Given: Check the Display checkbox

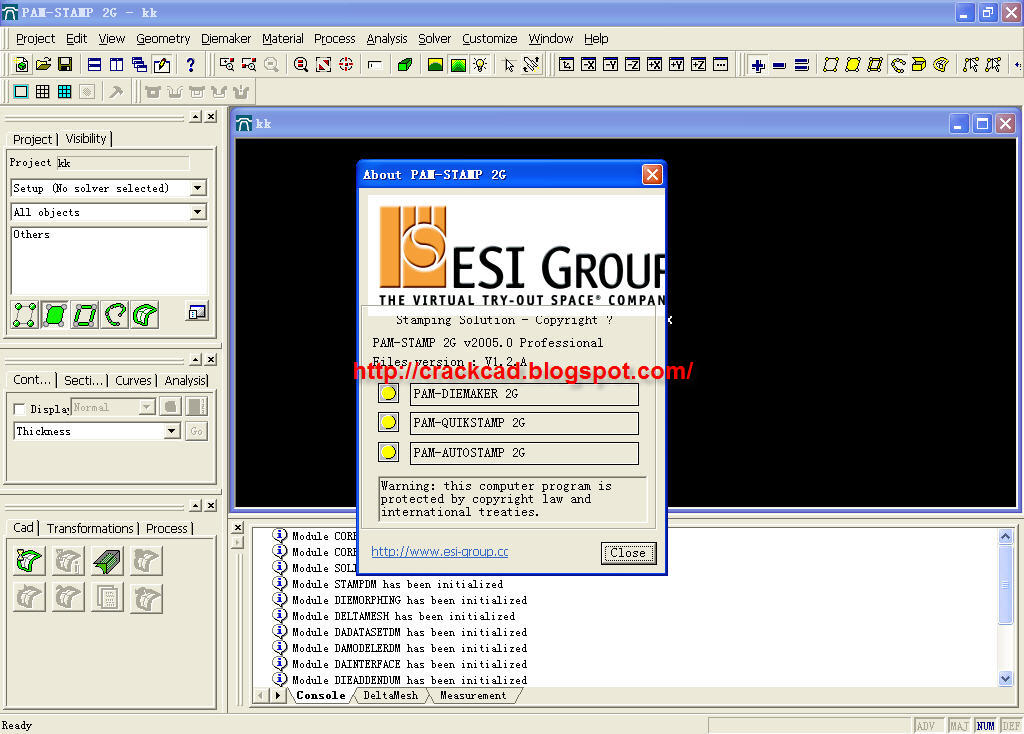Looking at the screenshot, I should pos(20,409).
